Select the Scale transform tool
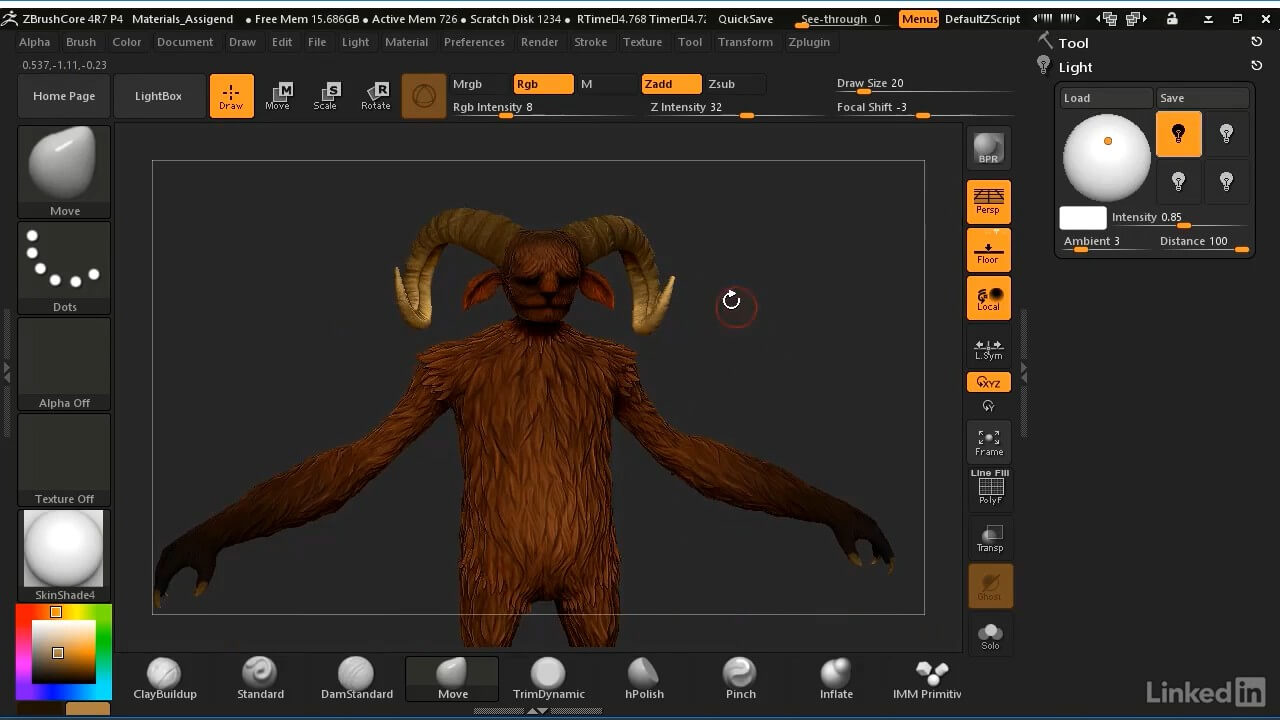 [326, 96]
